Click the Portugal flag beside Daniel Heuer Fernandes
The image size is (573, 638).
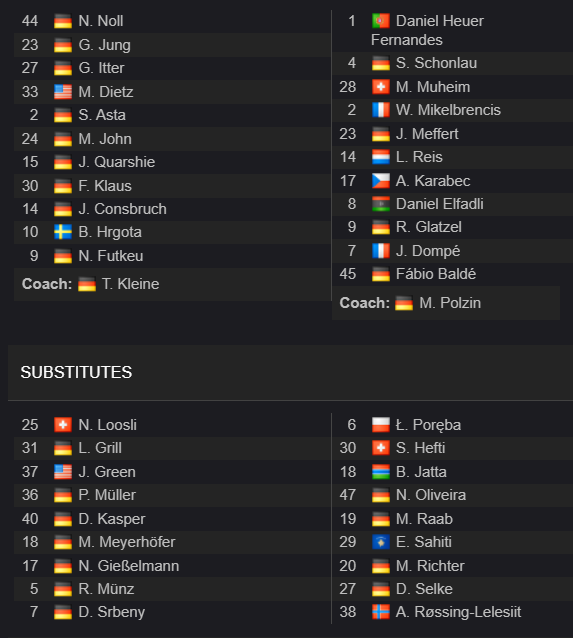pyautogui.click(x=381, y=21)
